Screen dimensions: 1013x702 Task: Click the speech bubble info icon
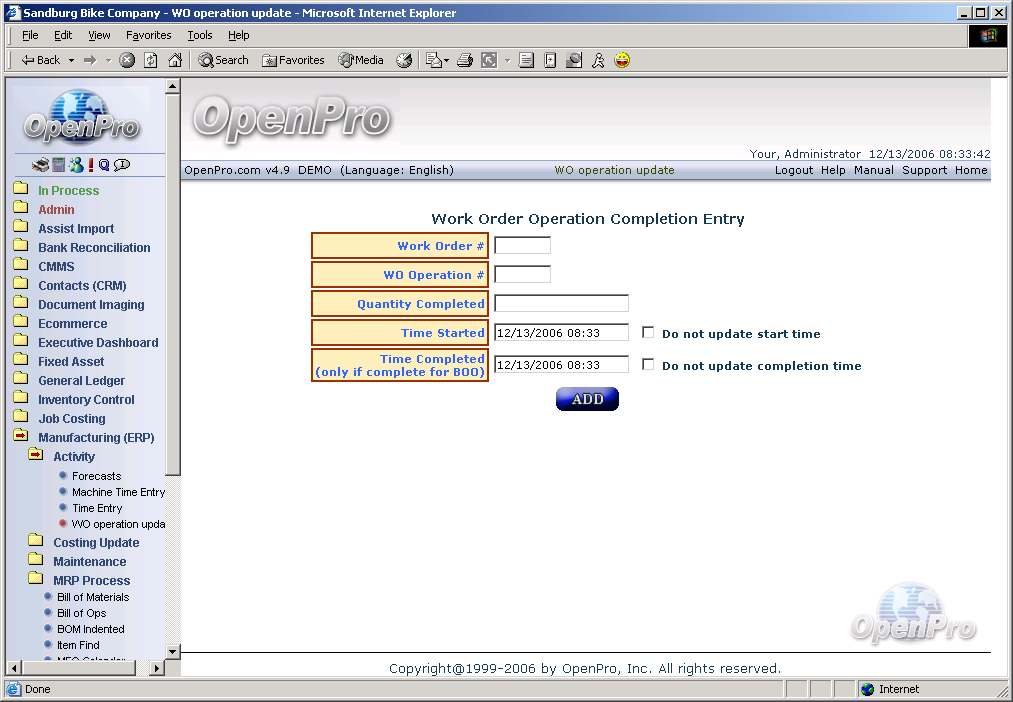click(121, 165)
